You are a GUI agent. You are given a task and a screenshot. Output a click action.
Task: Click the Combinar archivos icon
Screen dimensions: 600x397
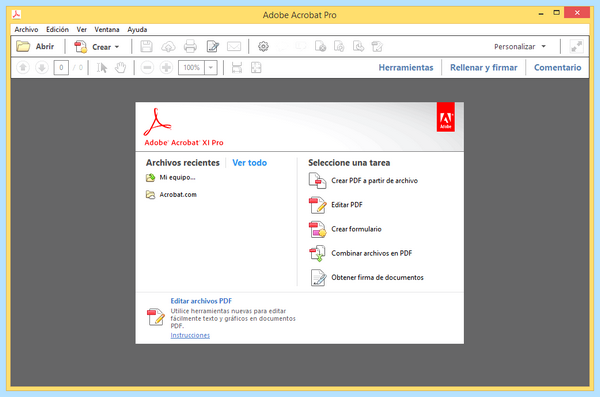(318, 253)
